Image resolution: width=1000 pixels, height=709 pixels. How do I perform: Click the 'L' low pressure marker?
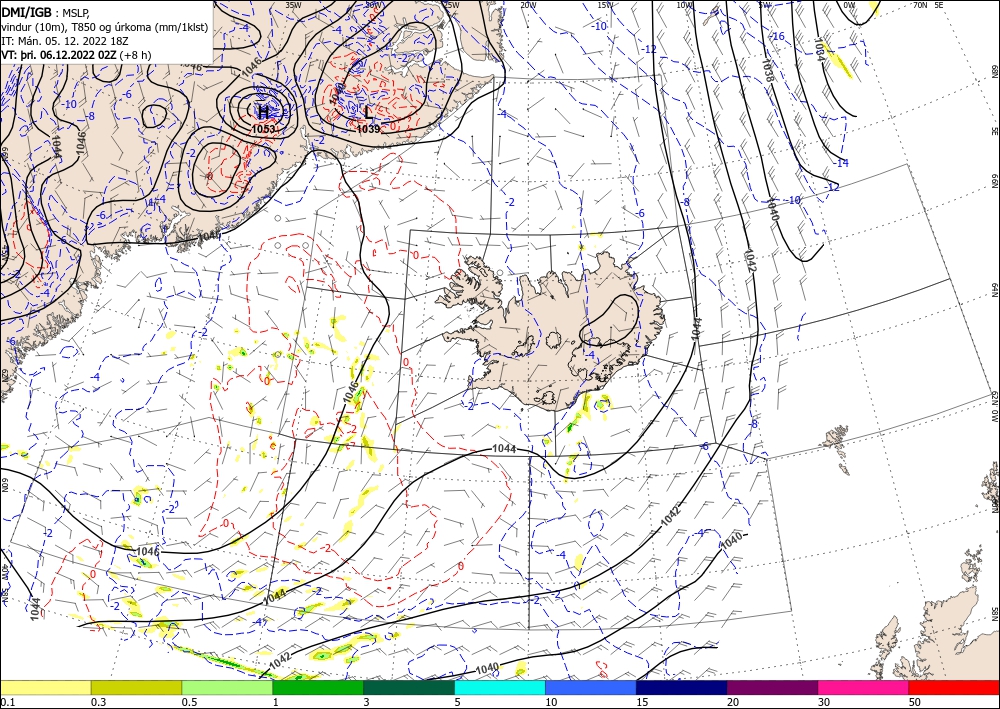click(x=369, y=113)
